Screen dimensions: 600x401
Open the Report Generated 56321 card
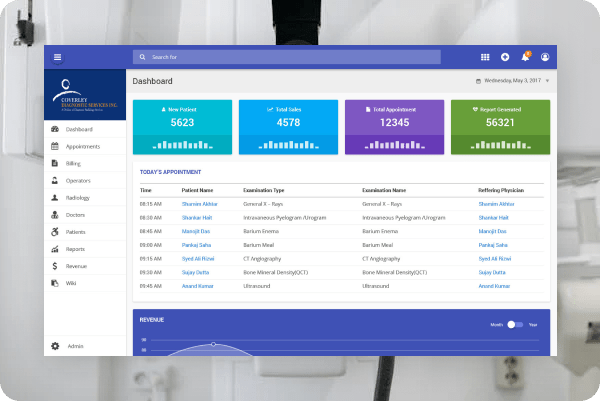[x=500, y=127]
